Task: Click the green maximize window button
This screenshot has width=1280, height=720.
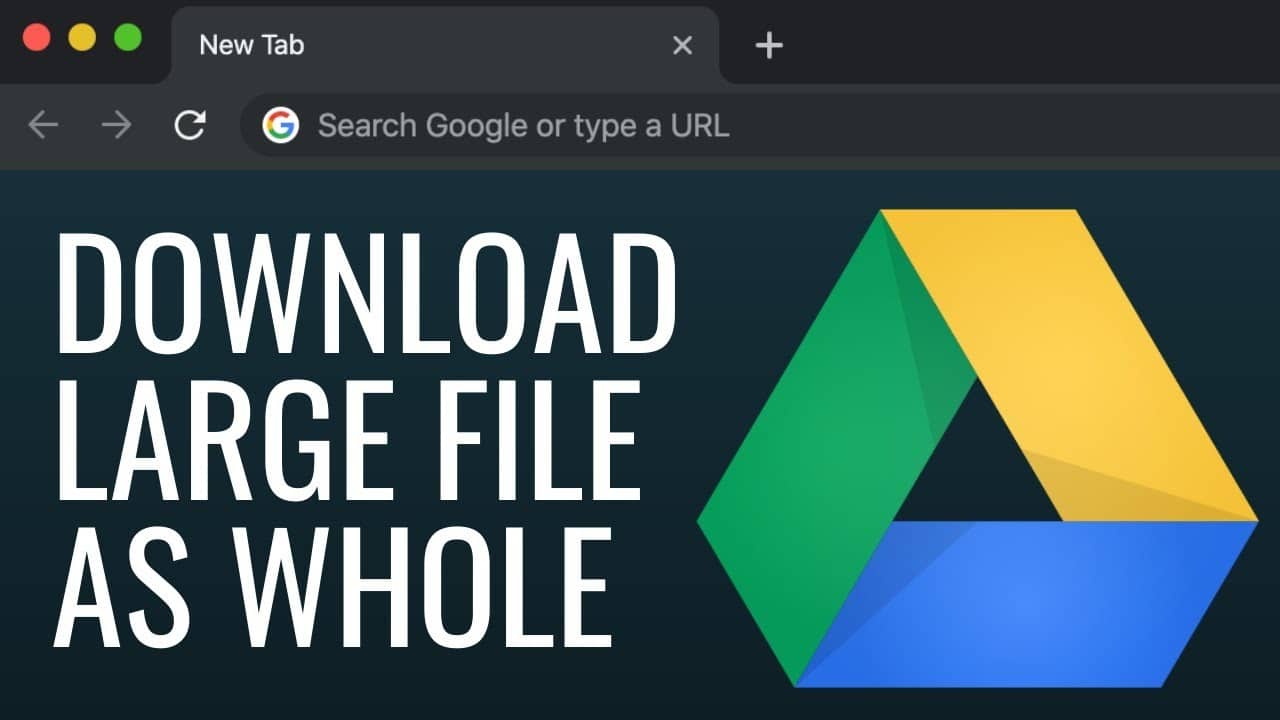Action: 128,38
